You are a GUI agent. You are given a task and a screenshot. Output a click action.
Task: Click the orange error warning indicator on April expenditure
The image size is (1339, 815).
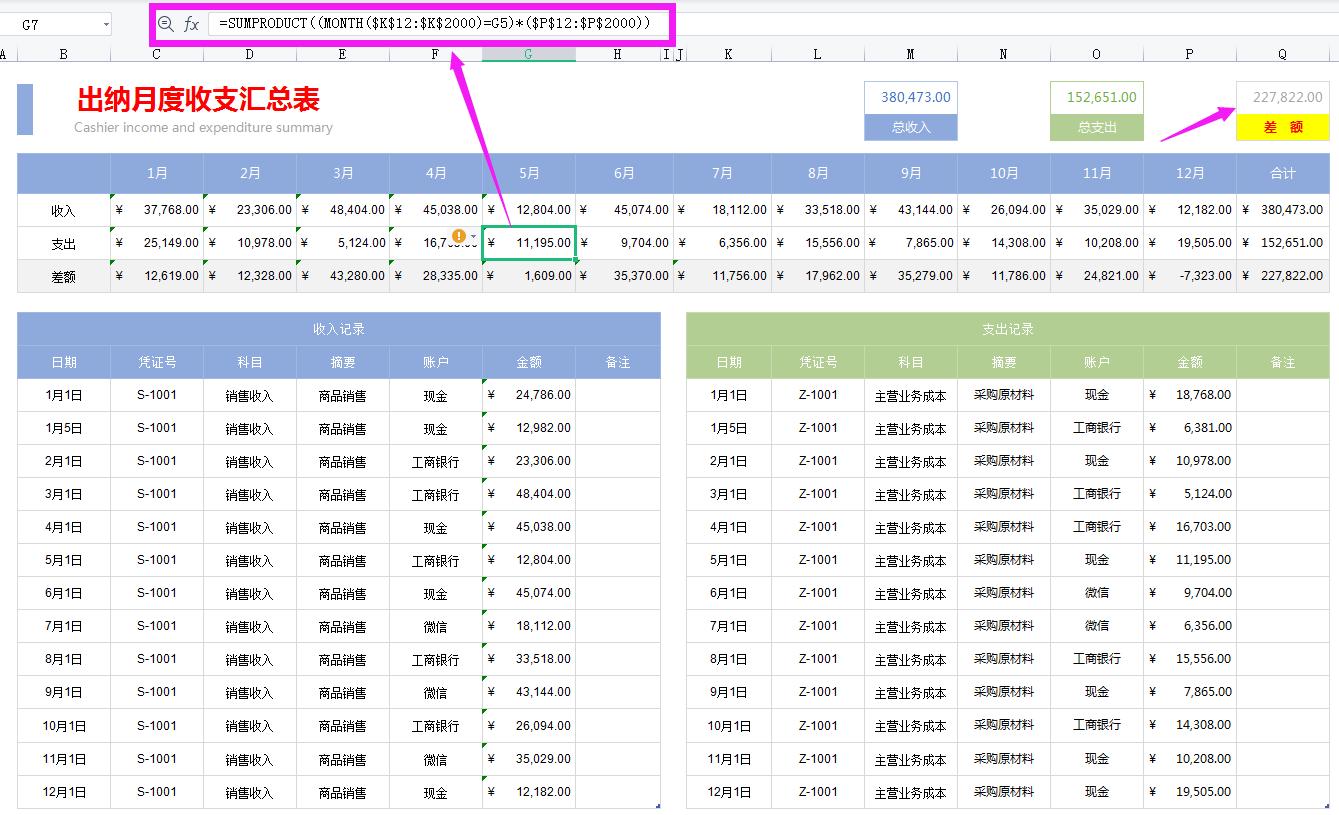click(x=458, y=236)
